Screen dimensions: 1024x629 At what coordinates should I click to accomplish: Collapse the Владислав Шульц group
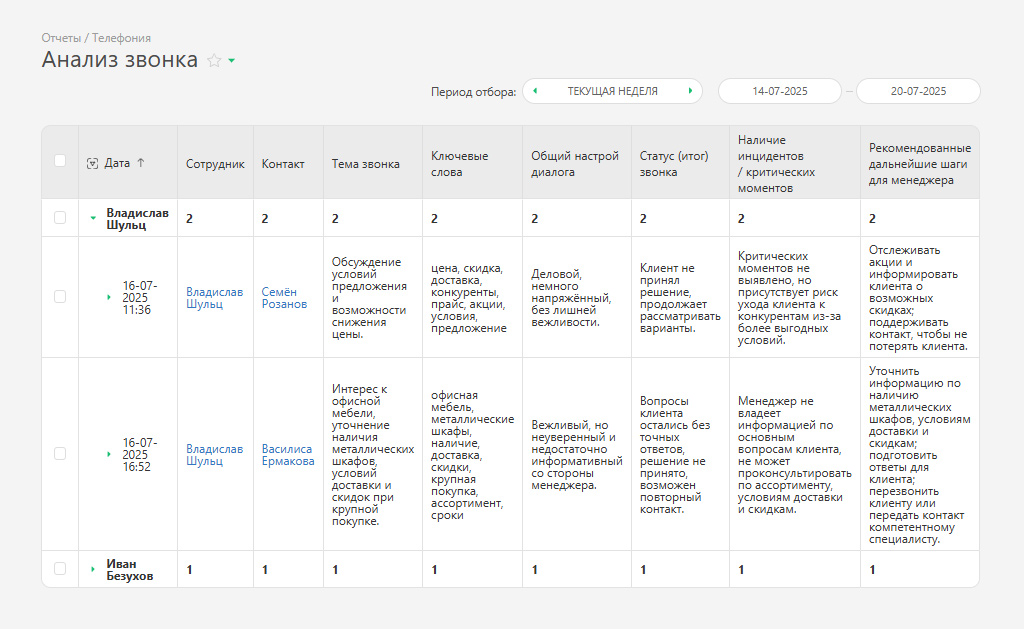(x=93, y=218)
